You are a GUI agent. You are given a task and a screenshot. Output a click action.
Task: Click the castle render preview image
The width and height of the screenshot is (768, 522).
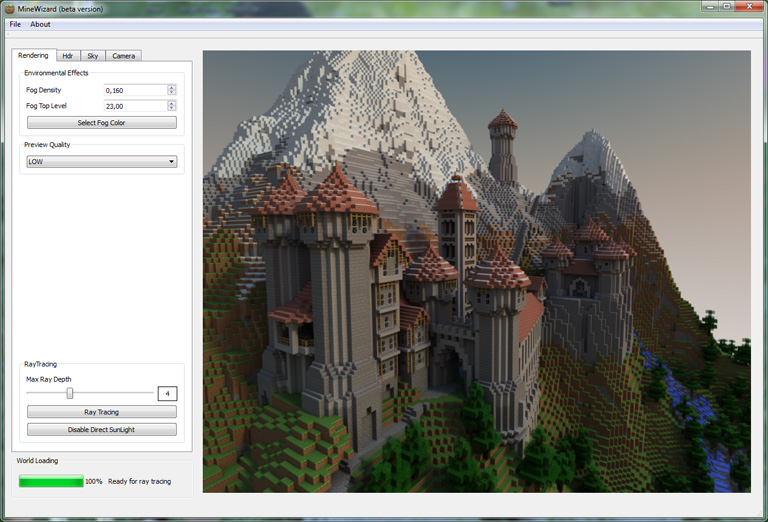tap(477, 271)
